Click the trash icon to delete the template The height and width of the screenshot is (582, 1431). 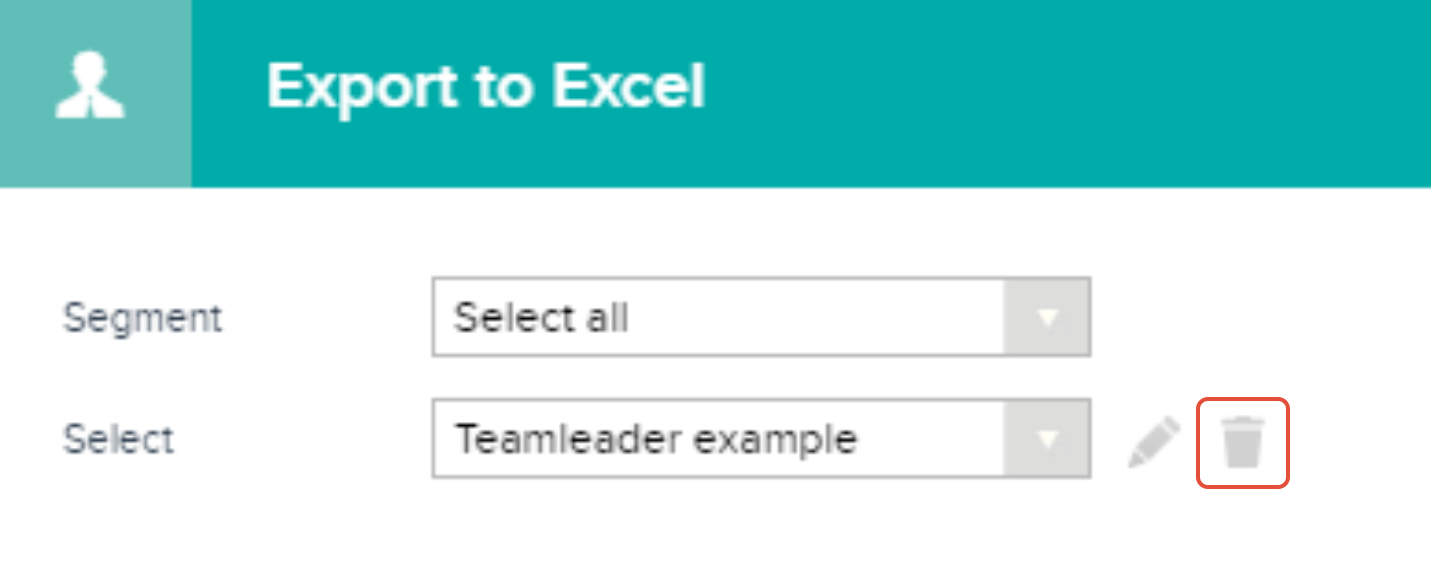[1244, 443]
